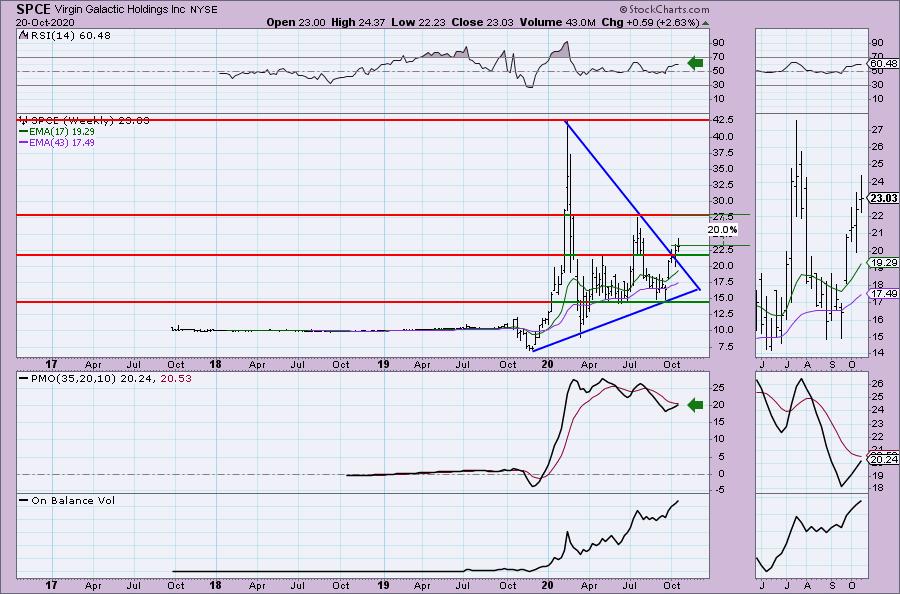This screenshot has height=594, width=900.
Task: Select the High 24.37 value
Action: (358, 22)
